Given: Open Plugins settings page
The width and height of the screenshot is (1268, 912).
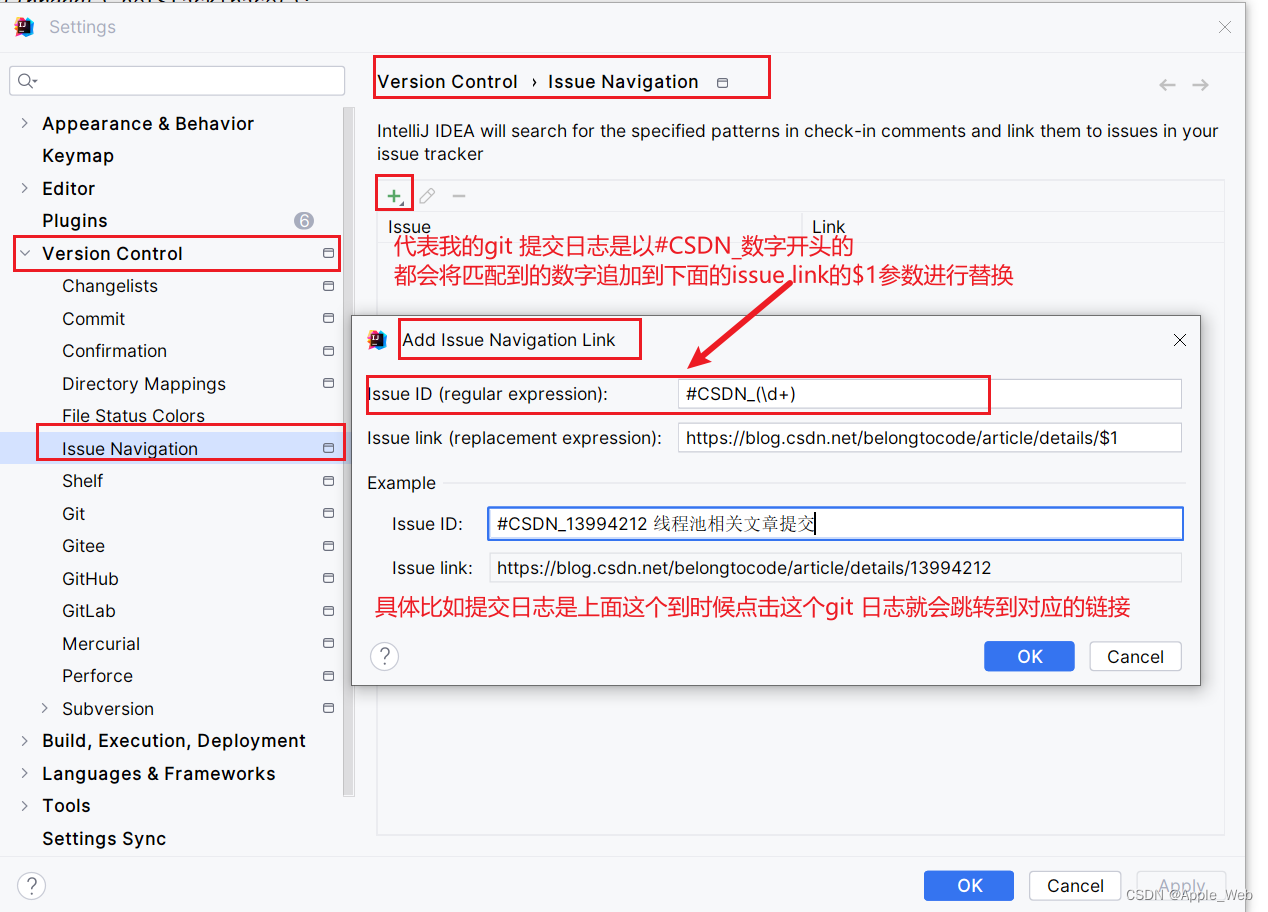Looking at the screenshot, I should pyautogui.click(x=75, y=221).
